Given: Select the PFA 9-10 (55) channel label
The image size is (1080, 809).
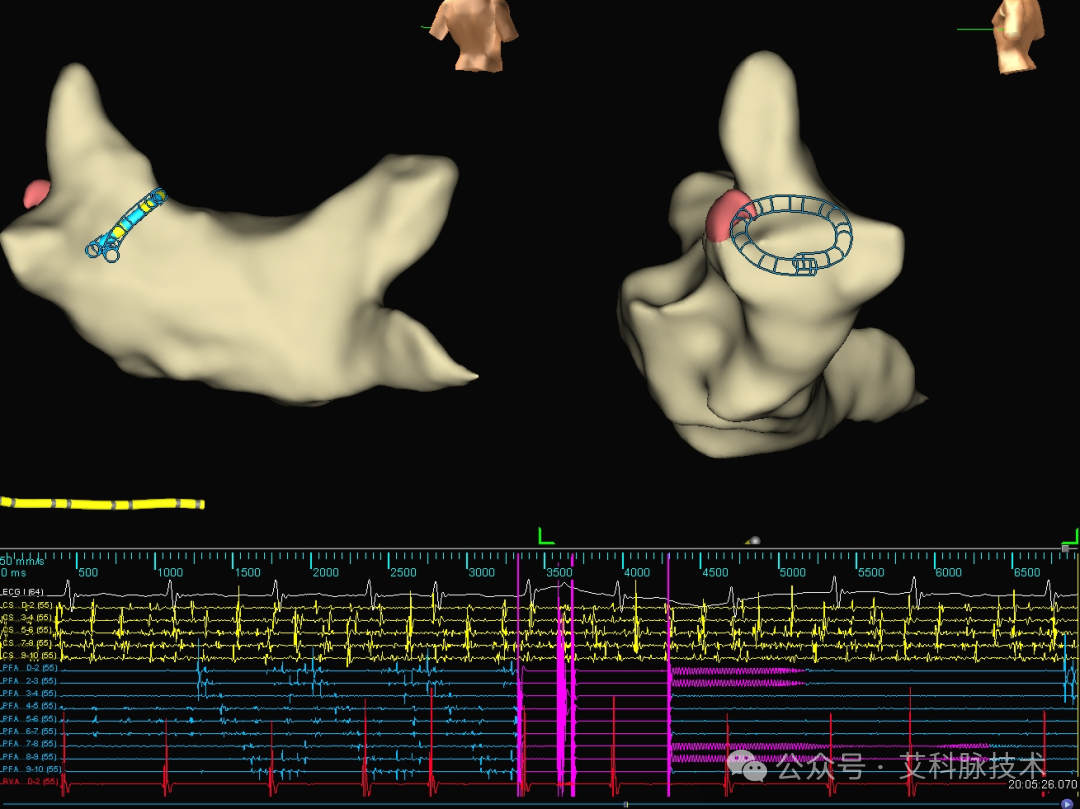Looking at the screenshot, I should (x=31, y=769).
